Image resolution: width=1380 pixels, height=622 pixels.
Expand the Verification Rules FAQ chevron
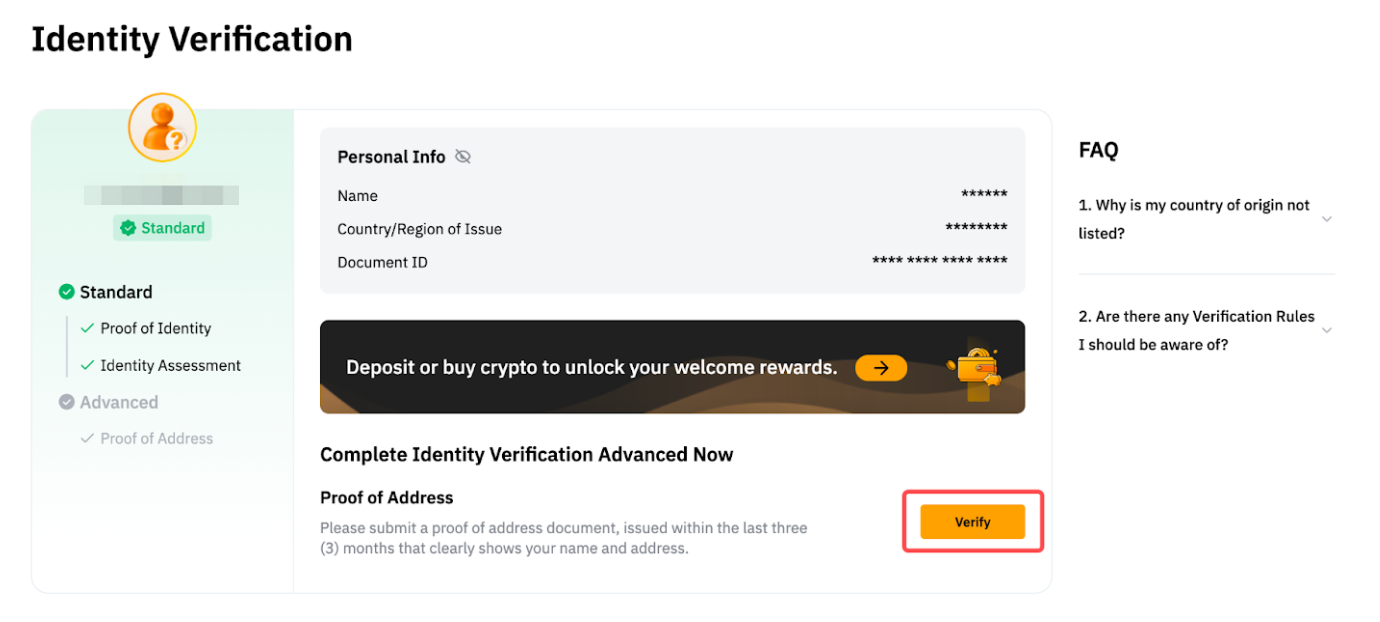click(1327, 330)
